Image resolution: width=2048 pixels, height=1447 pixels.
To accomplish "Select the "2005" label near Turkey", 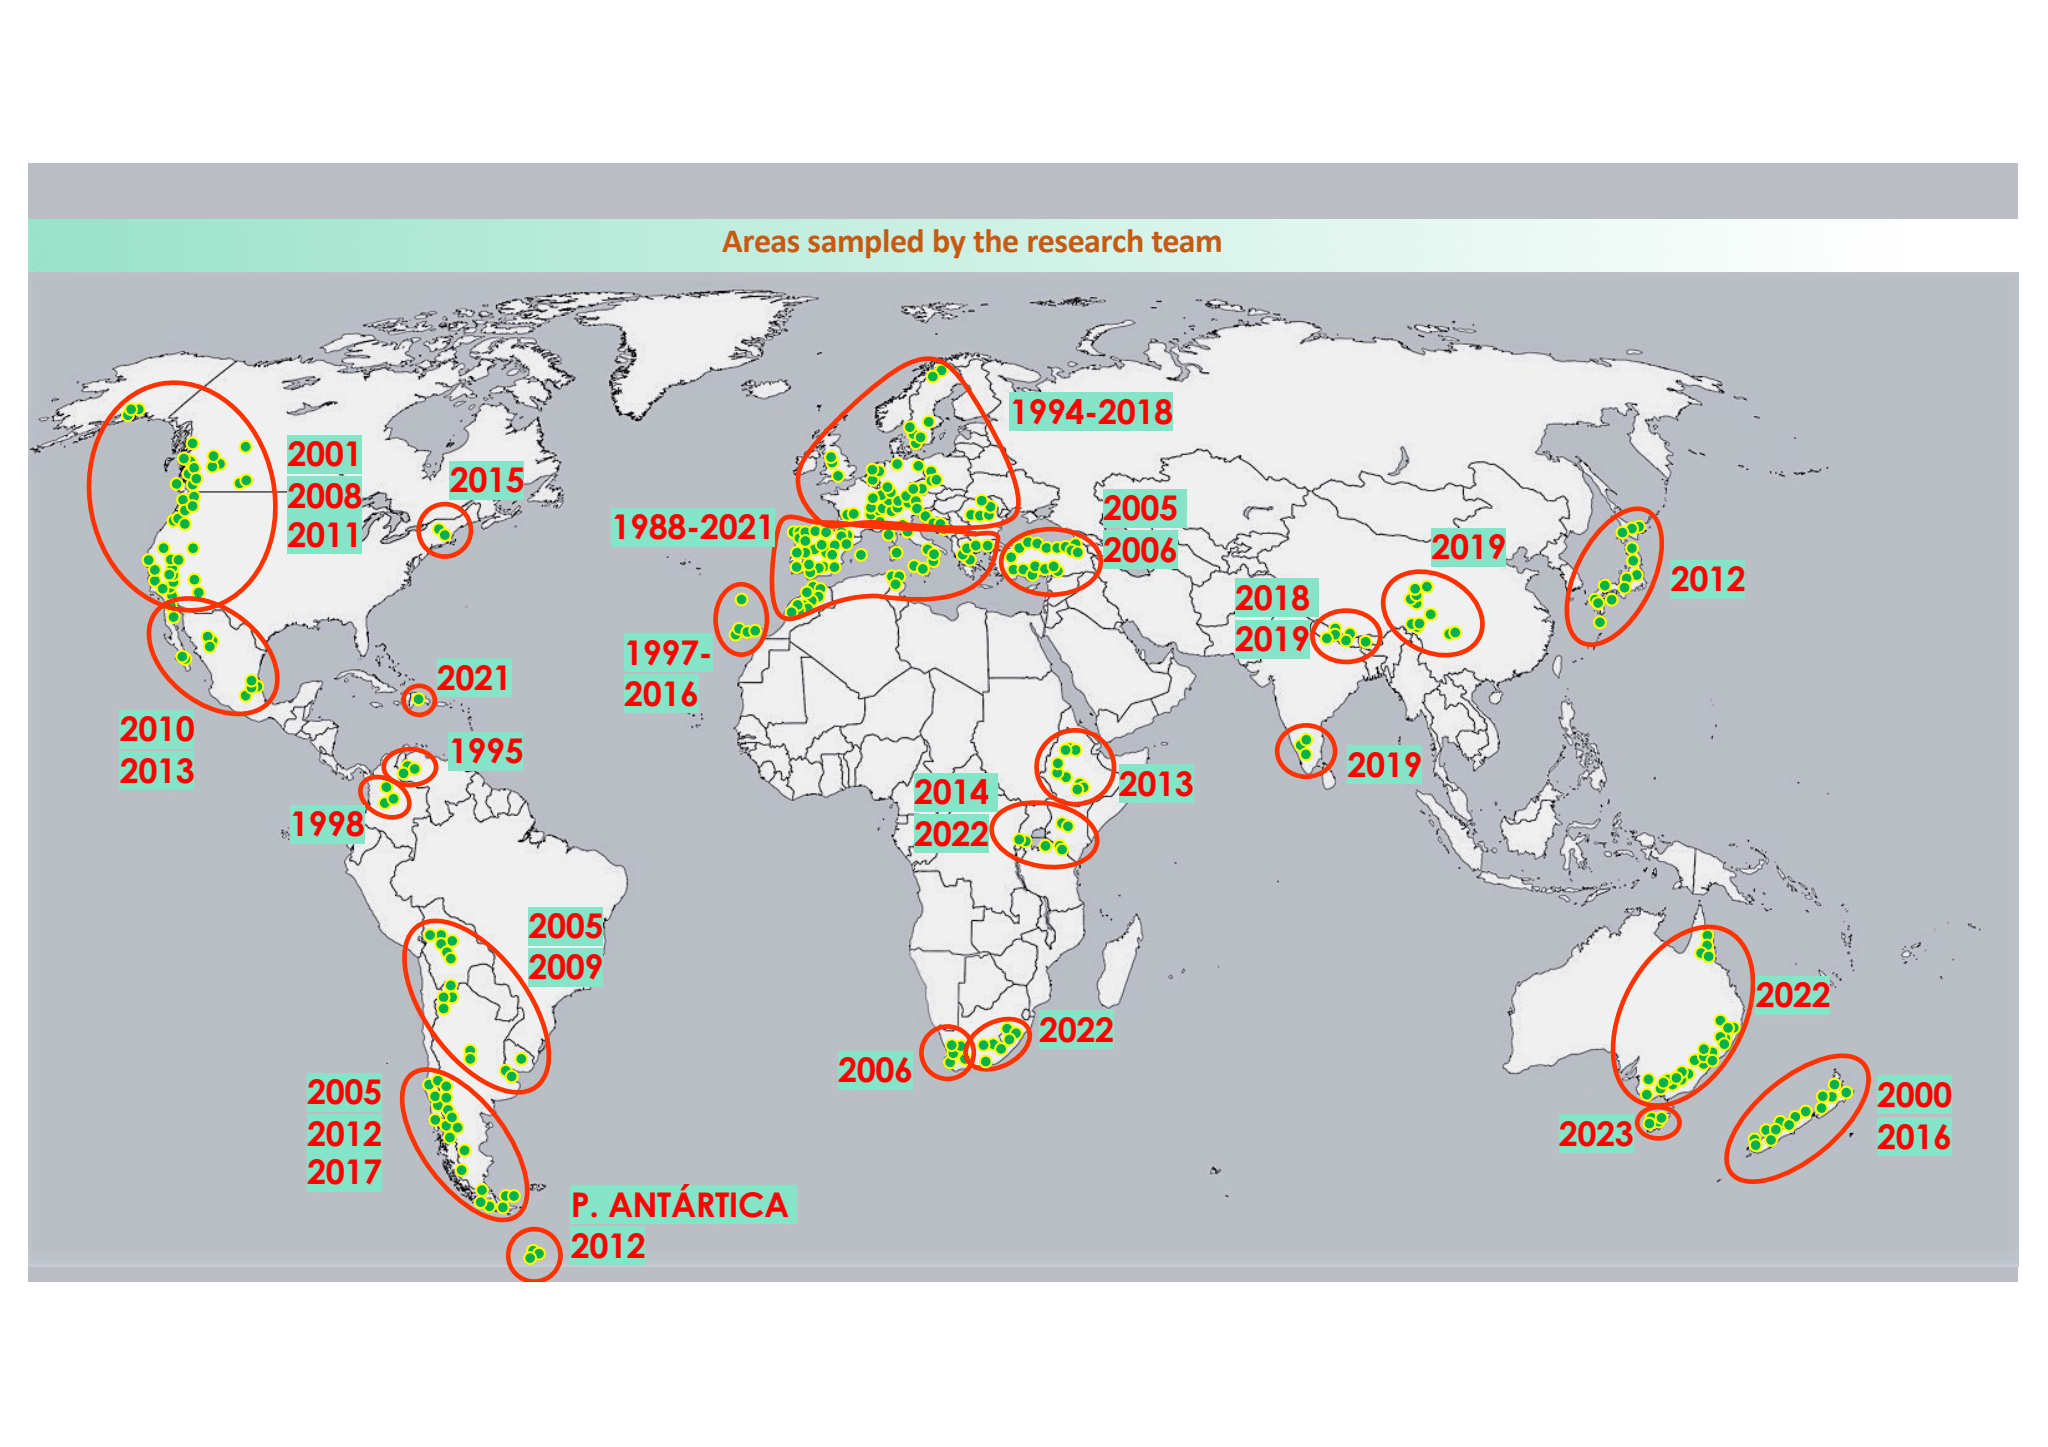I will click(x=1141, y=508).
